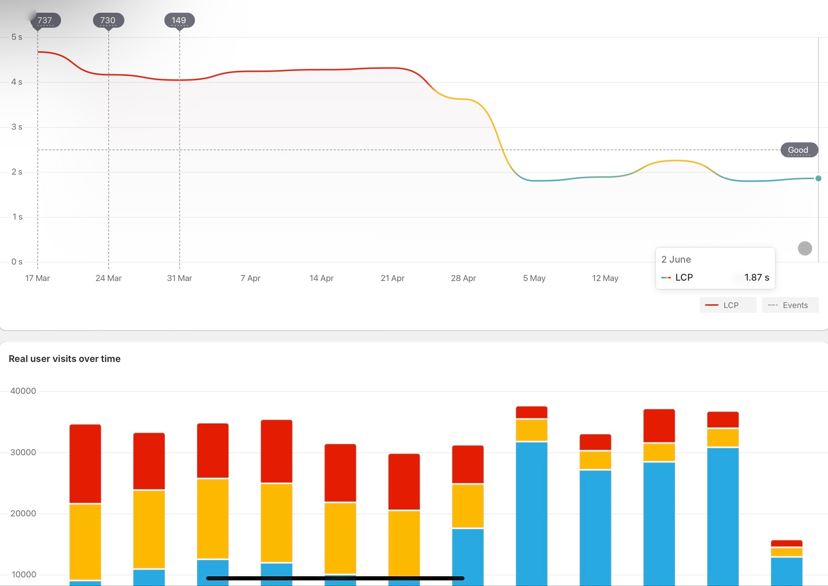Click the 149 event marker badge
828x586 pixels.
point(178,19)
